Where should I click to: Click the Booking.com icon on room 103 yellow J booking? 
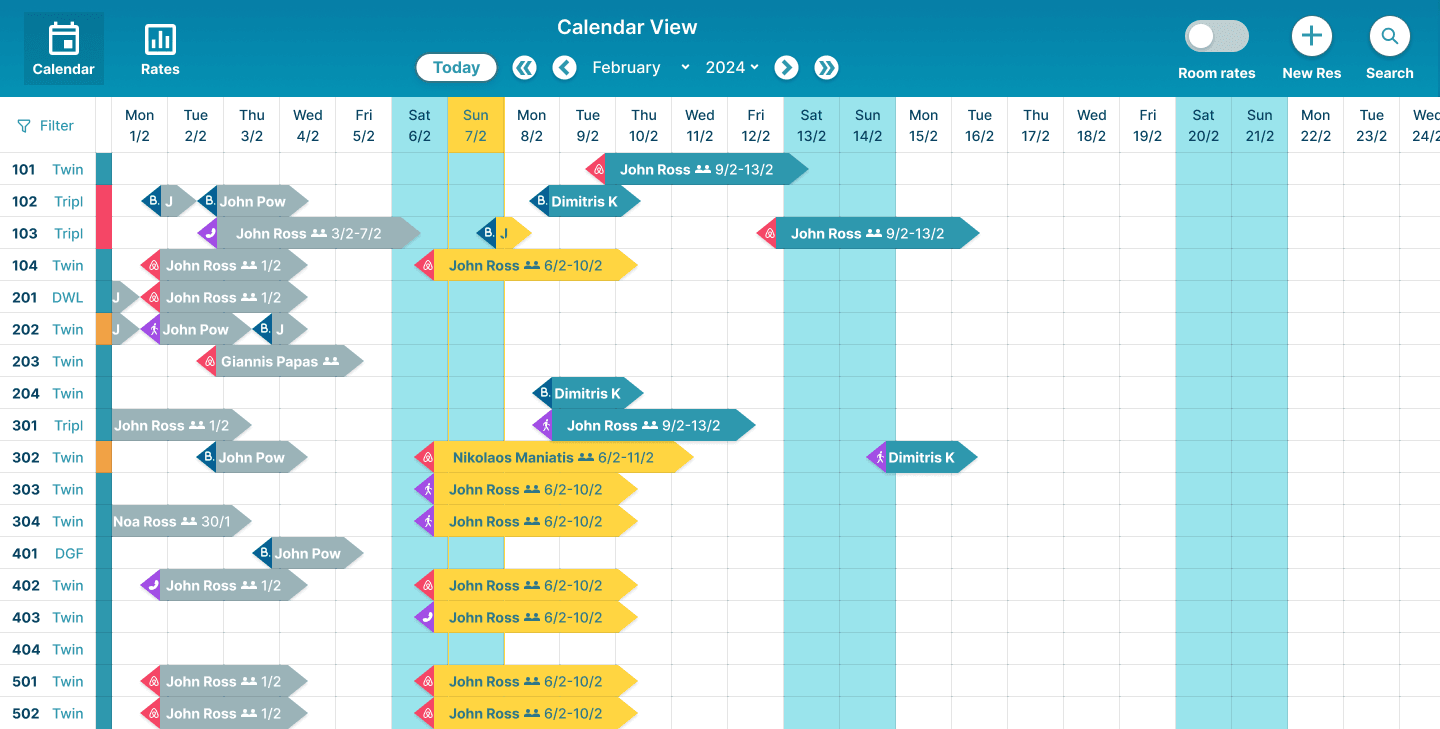tap(487, 233)
